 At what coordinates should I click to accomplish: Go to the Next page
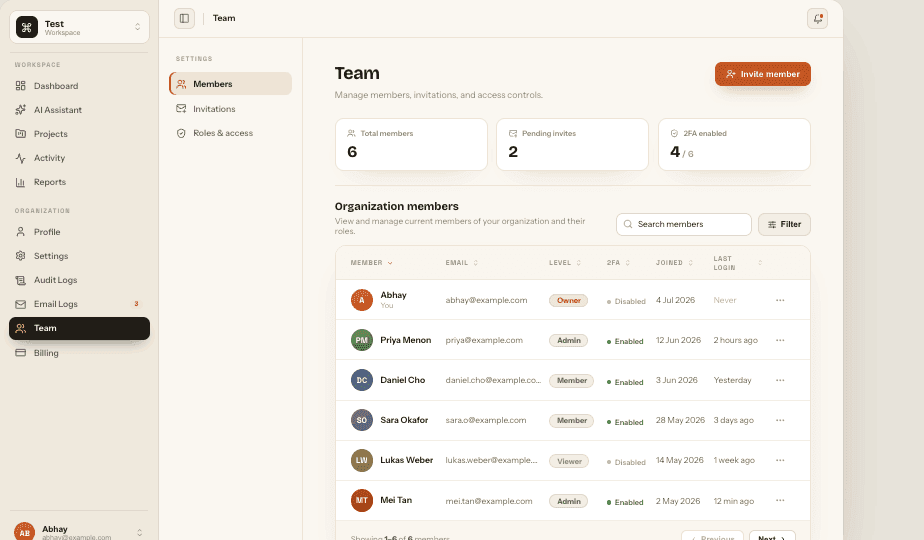pos(772,536)
